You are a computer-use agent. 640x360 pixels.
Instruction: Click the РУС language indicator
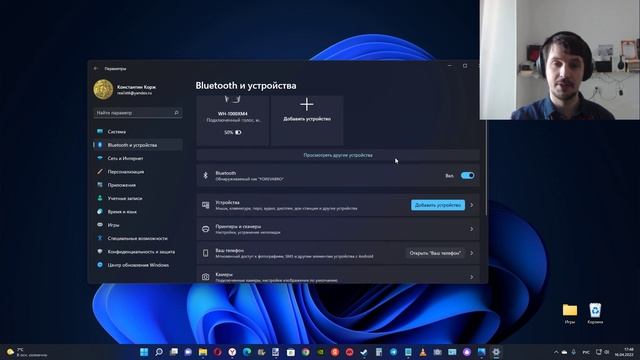pyautogui.click(x=586, y=352)
